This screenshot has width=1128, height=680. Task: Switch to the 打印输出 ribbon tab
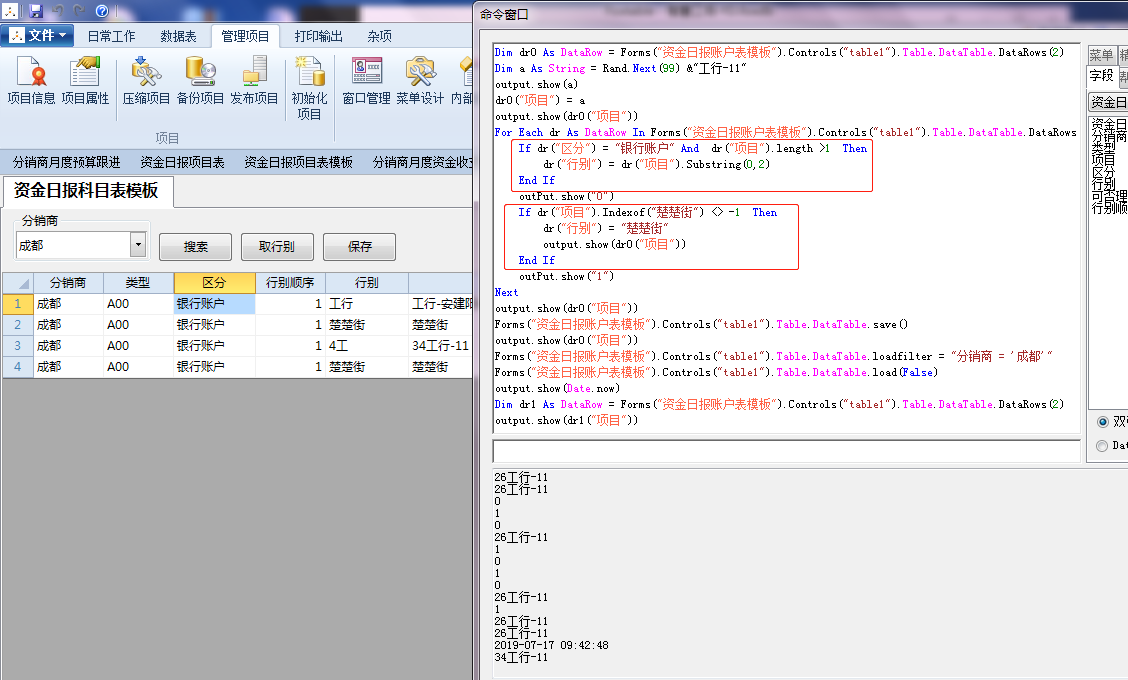[x=318, y=36]
